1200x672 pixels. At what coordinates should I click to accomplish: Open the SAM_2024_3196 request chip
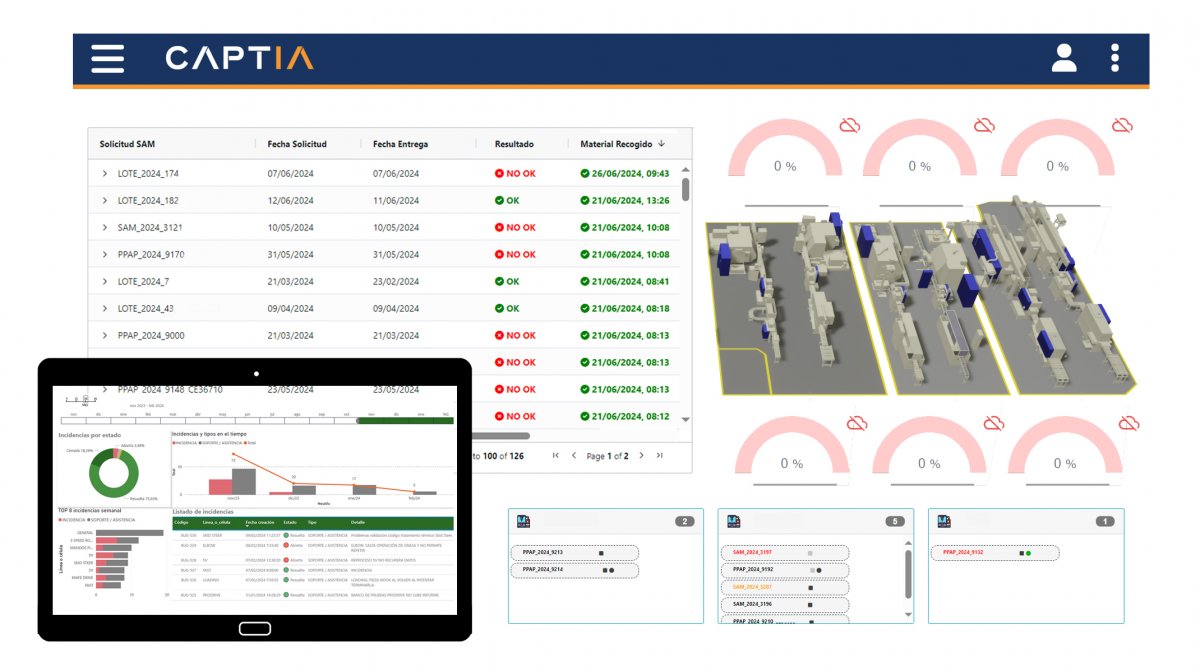pyautogui.click(x=784, y=604)
